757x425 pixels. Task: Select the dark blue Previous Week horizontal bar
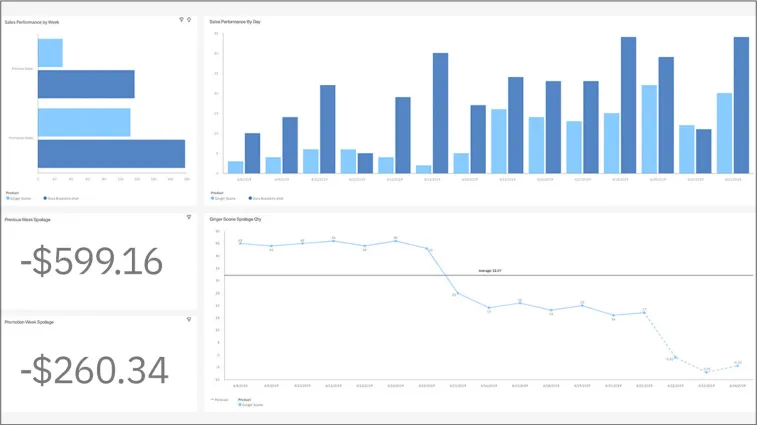click(86, 84)
